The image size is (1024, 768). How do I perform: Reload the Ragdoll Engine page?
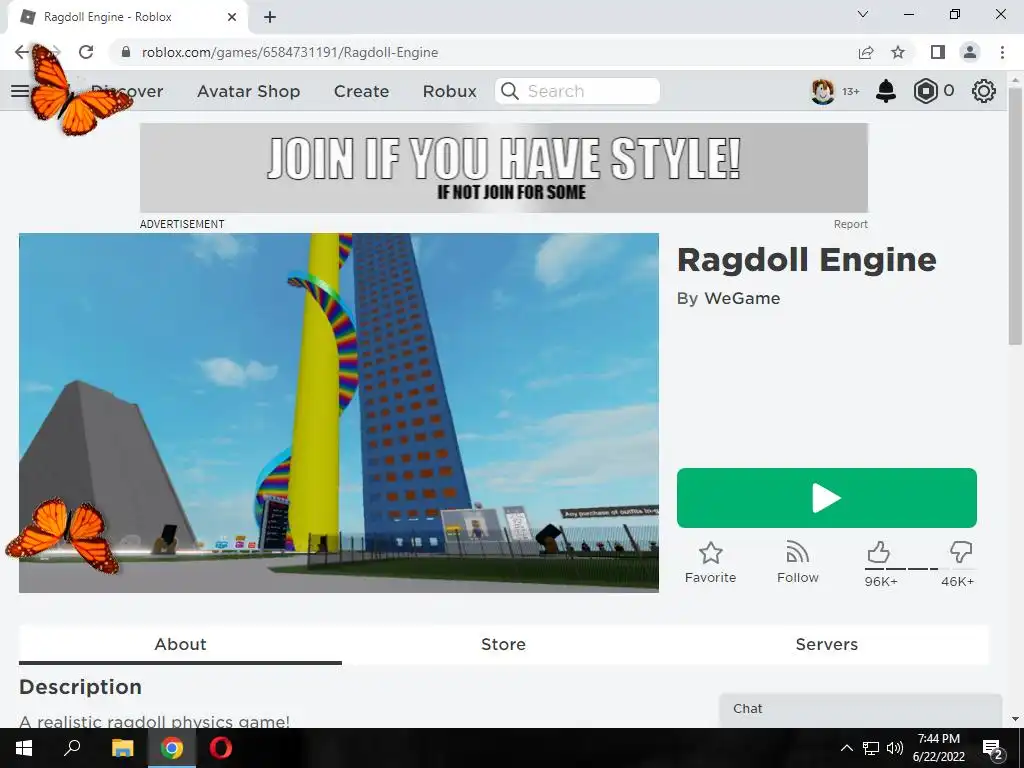click(86, 52)
